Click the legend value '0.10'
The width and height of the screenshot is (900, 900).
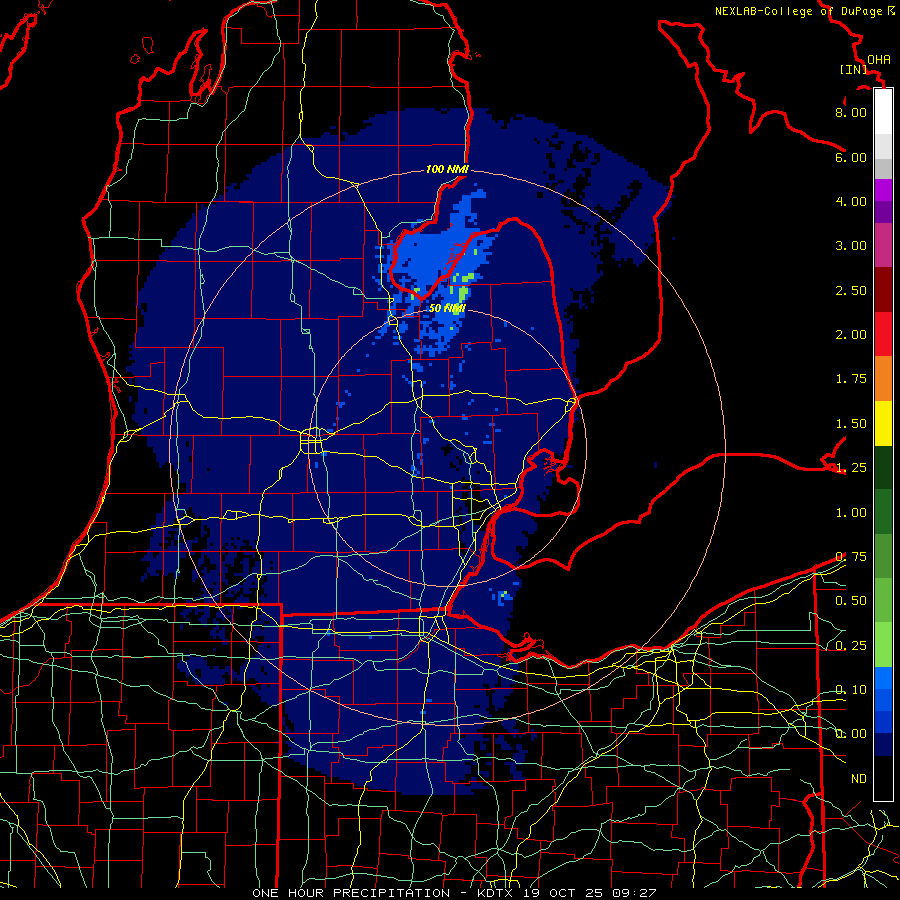(851, 689)
